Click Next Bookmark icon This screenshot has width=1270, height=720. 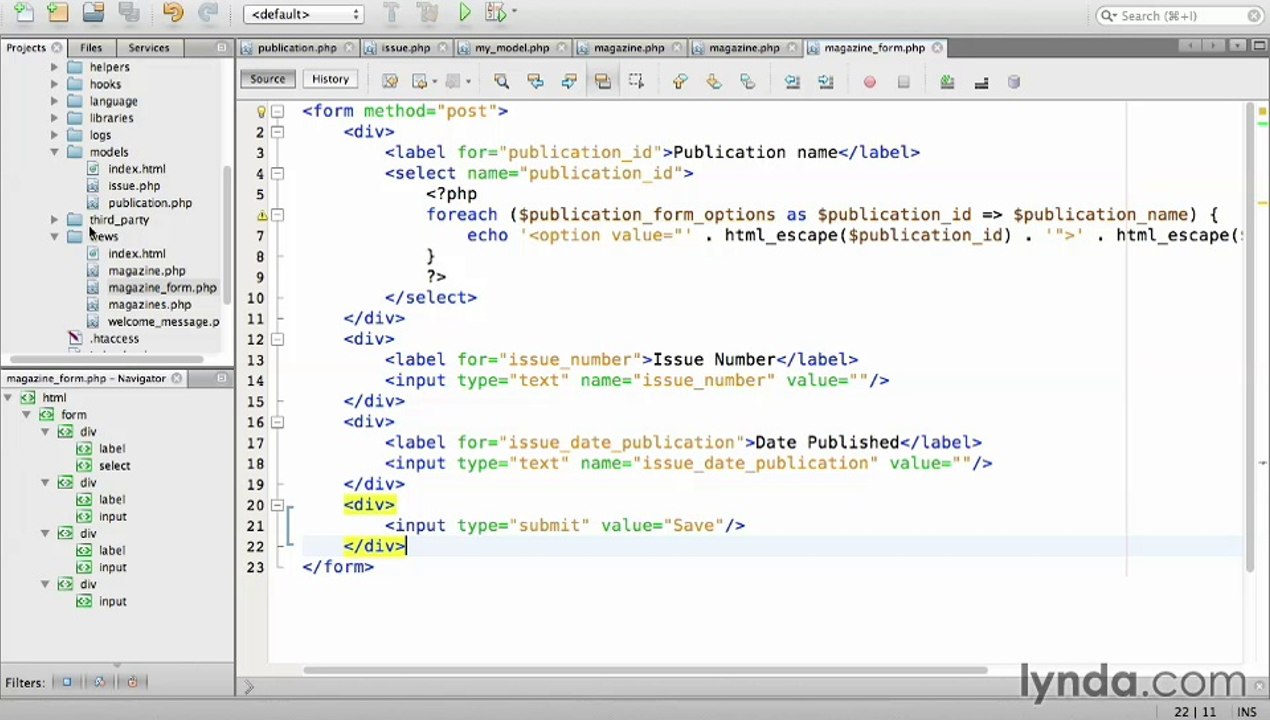click(x=714, y=81)
